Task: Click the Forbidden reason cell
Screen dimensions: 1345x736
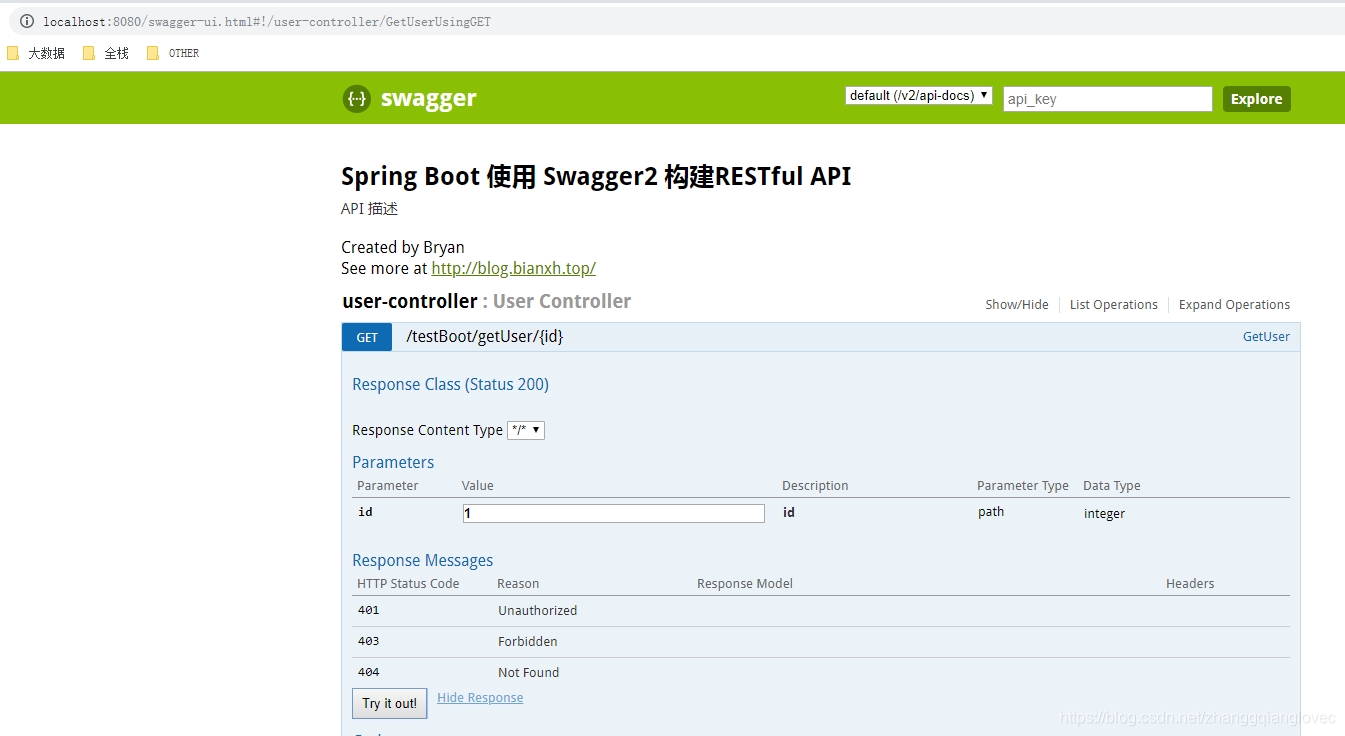Action: tap(528, 641)
